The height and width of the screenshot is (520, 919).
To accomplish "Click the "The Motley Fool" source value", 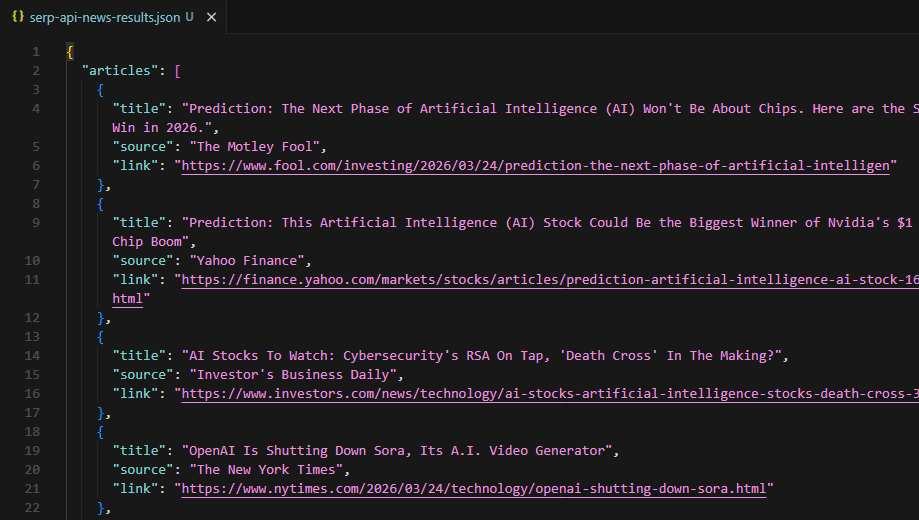I will (254, 147).
